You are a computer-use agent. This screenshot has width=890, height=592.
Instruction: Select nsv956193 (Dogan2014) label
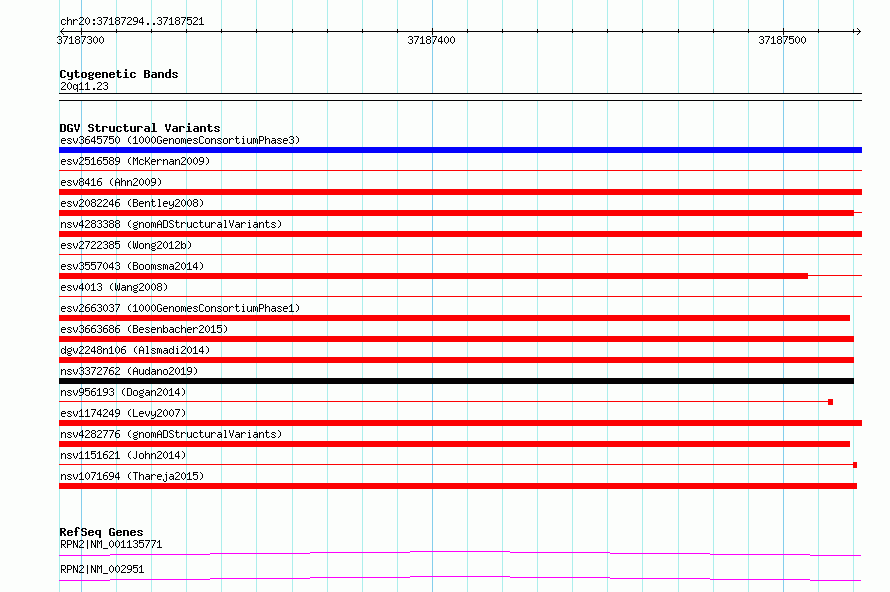pos(123,392)
